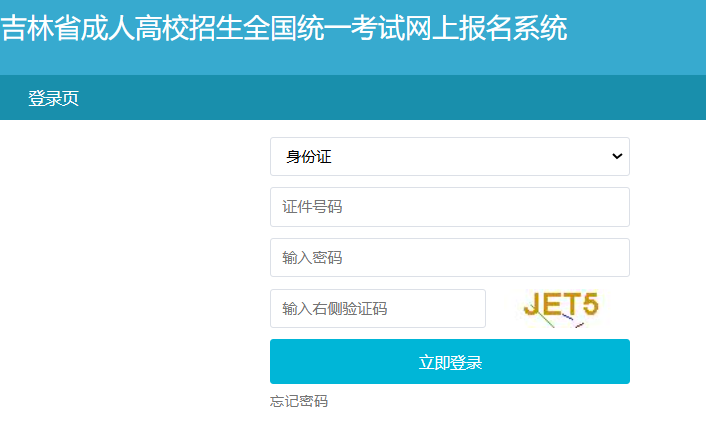Click the letter J in the captcha
The width and height of the screenshot is (706, 427).
click(533, 304)
